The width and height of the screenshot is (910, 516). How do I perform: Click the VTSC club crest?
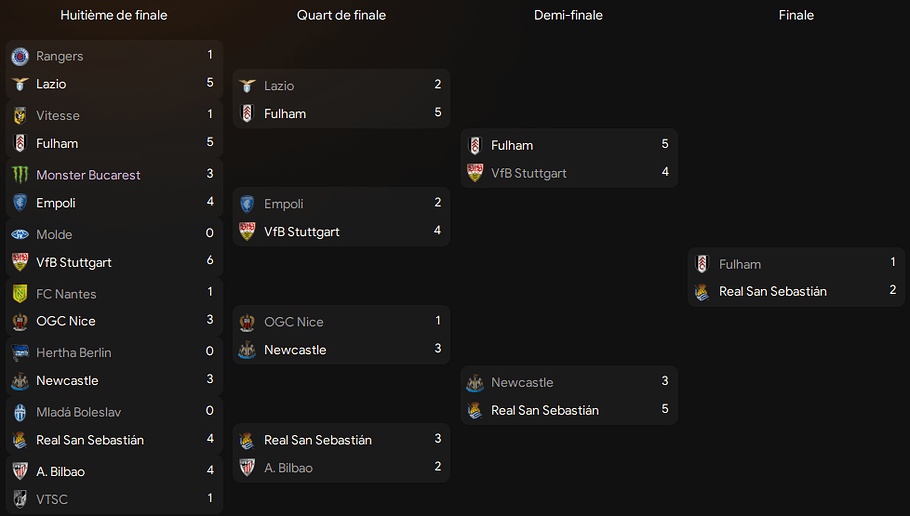(x=20, y=499)
